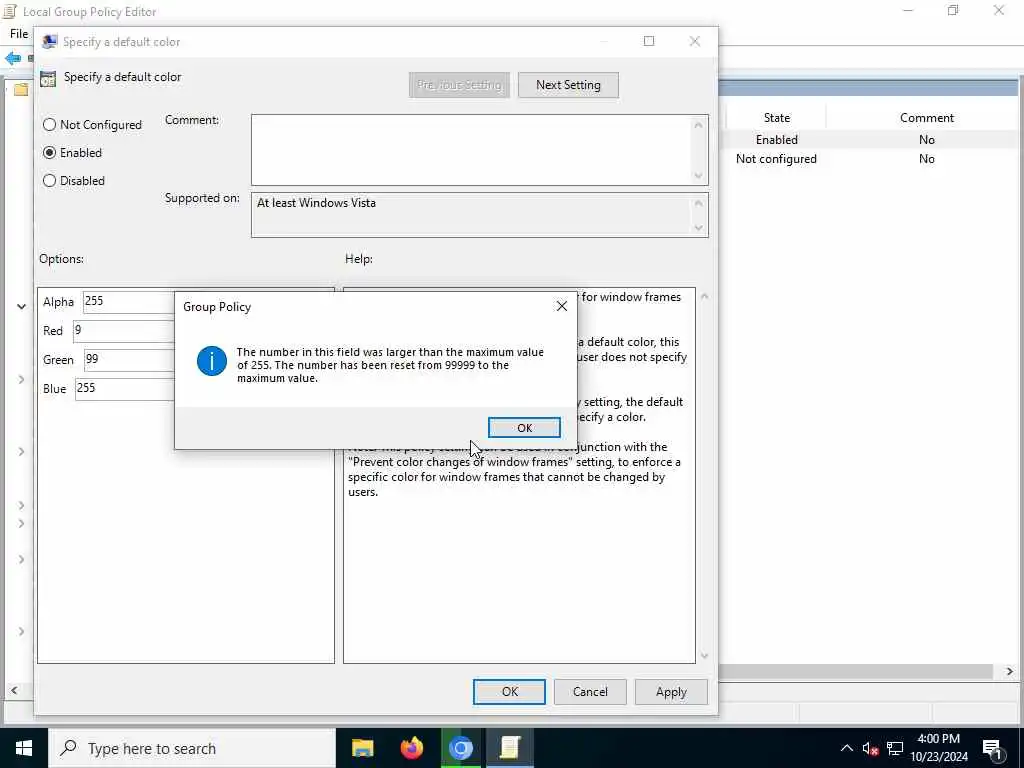1024x768 pixels.
Task: Click the Group Policy Editor taskbar icon
Action: coord(509,748)
